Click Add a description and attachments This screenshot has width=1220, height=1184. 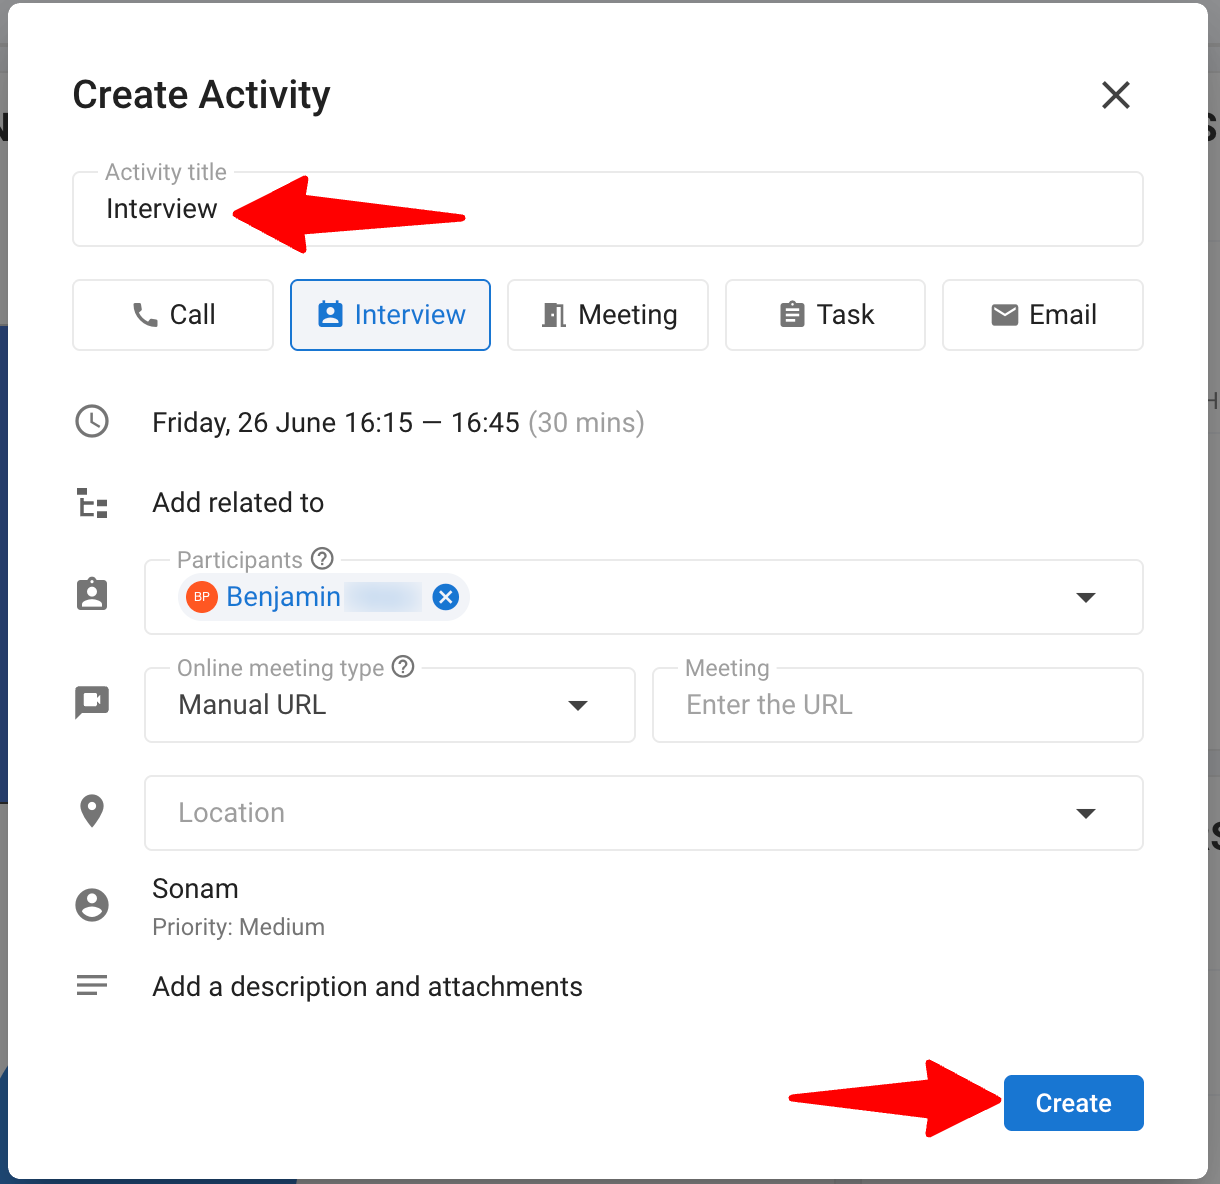367,987
